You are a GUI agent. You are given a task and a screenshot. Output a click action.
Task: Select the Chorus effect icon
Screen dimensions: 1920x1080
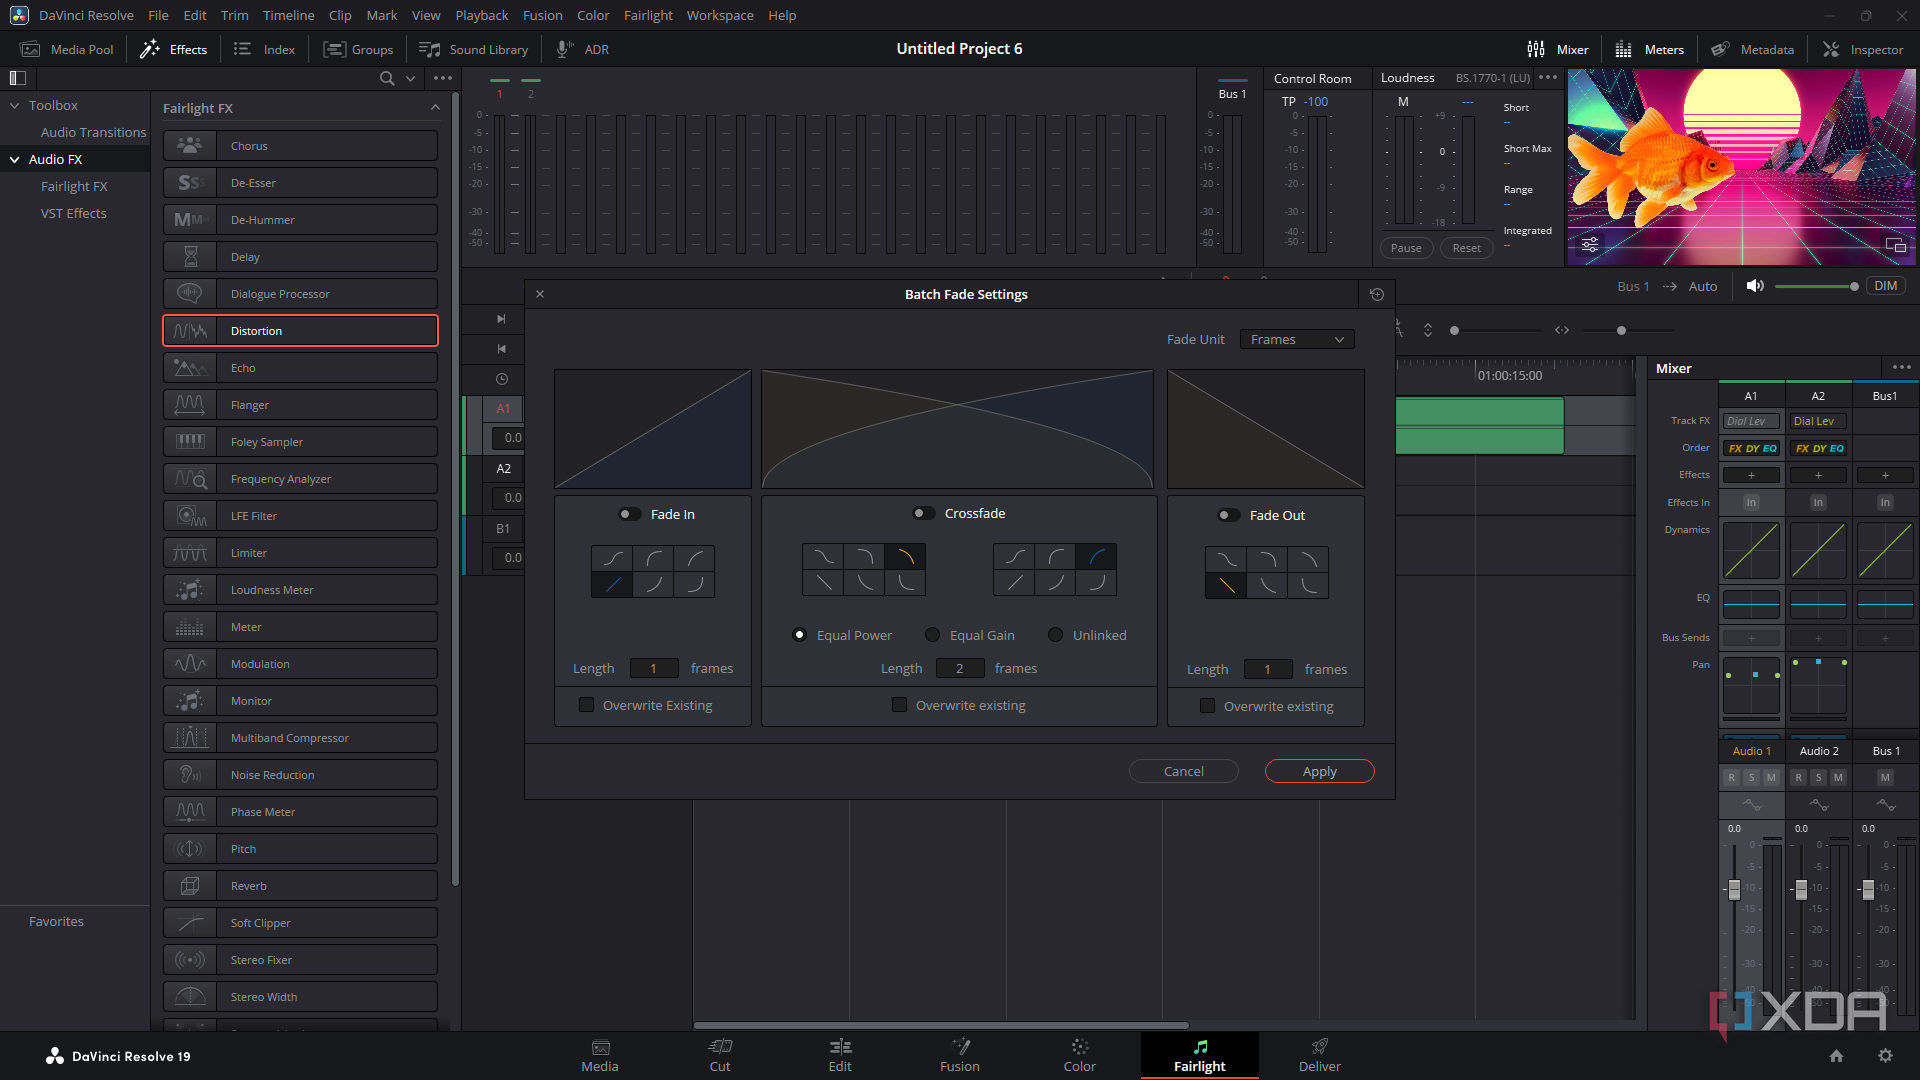[x=190, y=146]
